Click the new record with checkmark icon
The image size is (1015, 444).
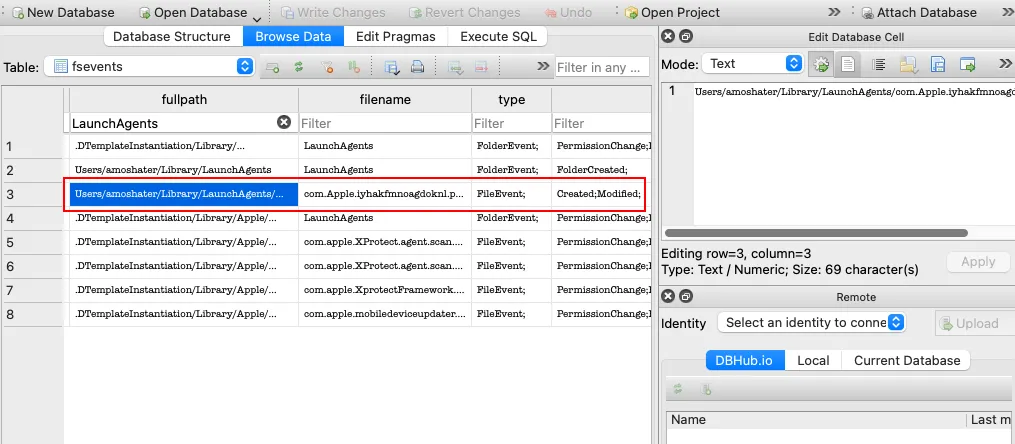456,67
